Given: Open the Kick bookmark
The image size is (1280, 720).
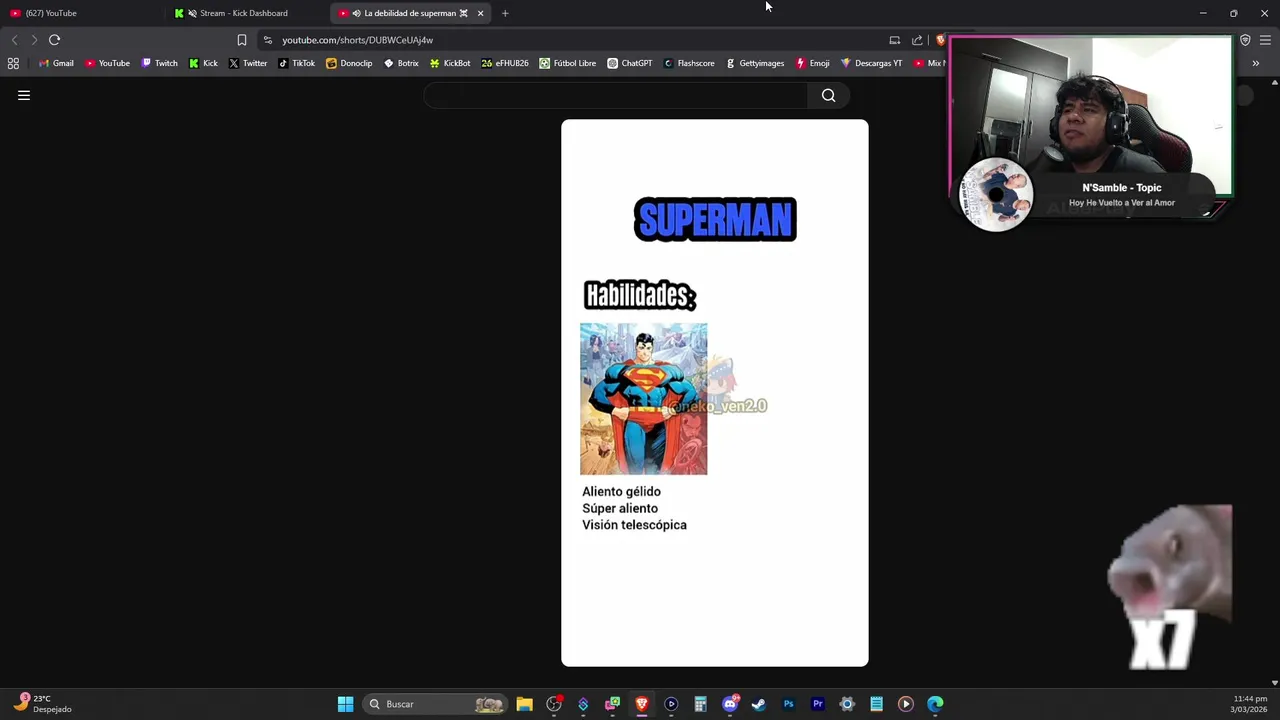Looking at the screenshot, I should (203, 63).
